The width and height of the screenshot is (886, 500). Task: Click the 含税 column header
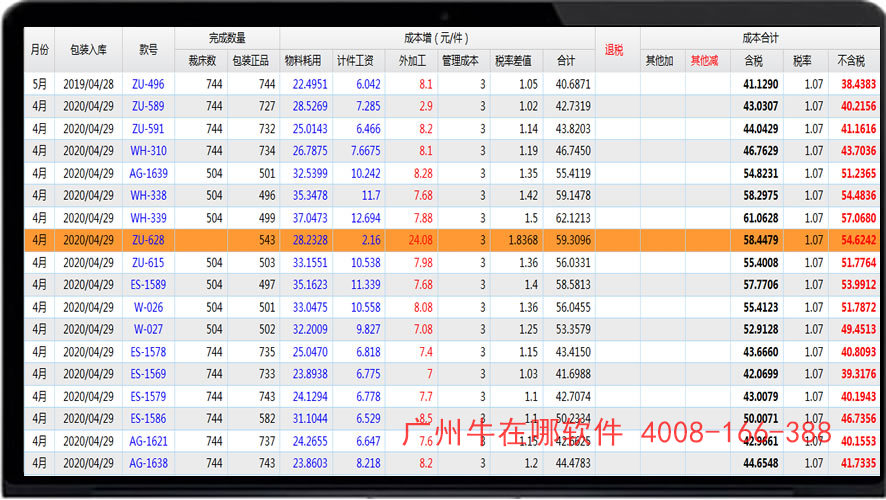pos(753,60)
